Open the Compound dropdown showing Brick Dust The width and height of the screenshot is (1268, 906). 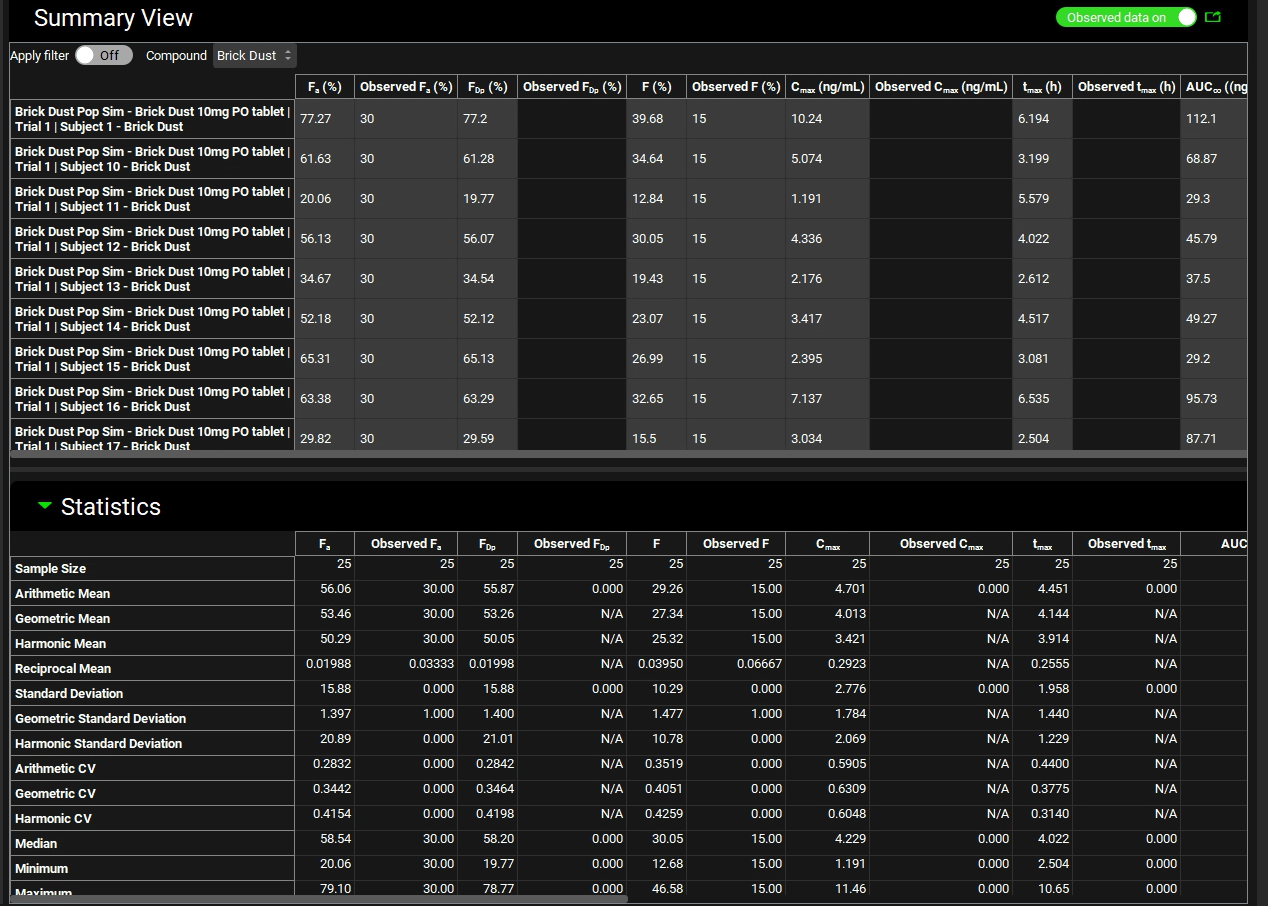tap(255, 55)
